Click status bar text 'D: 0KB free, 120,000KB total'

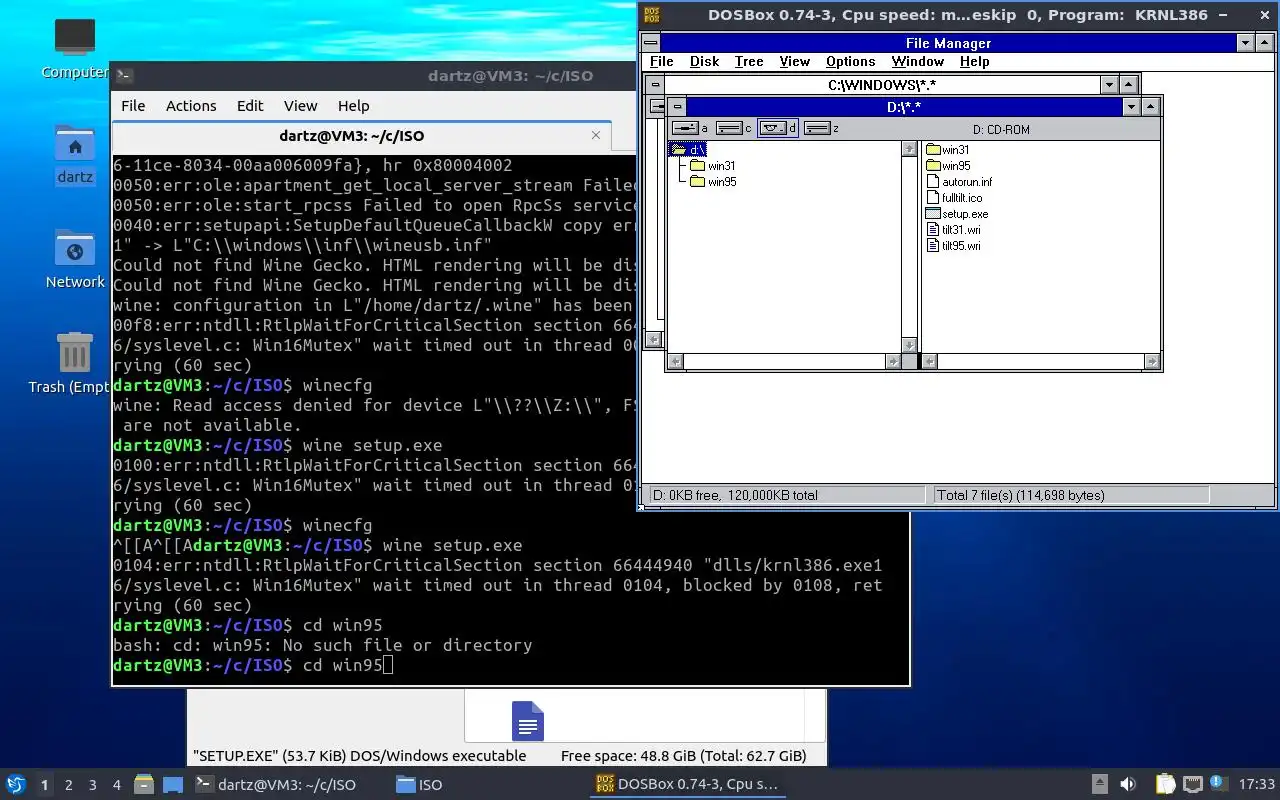pyautogui.click(x=735, y=495)
